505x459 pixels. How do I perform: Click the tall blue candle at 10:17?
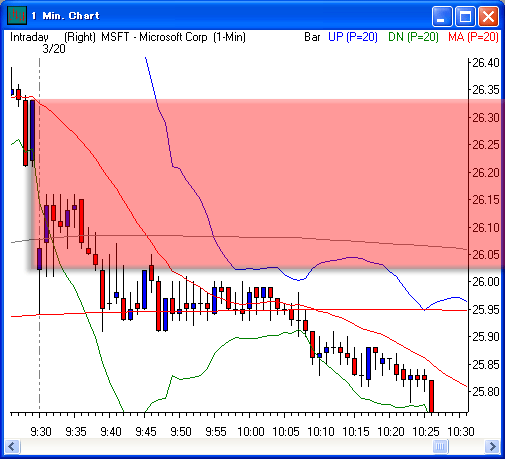pos(368,363)
